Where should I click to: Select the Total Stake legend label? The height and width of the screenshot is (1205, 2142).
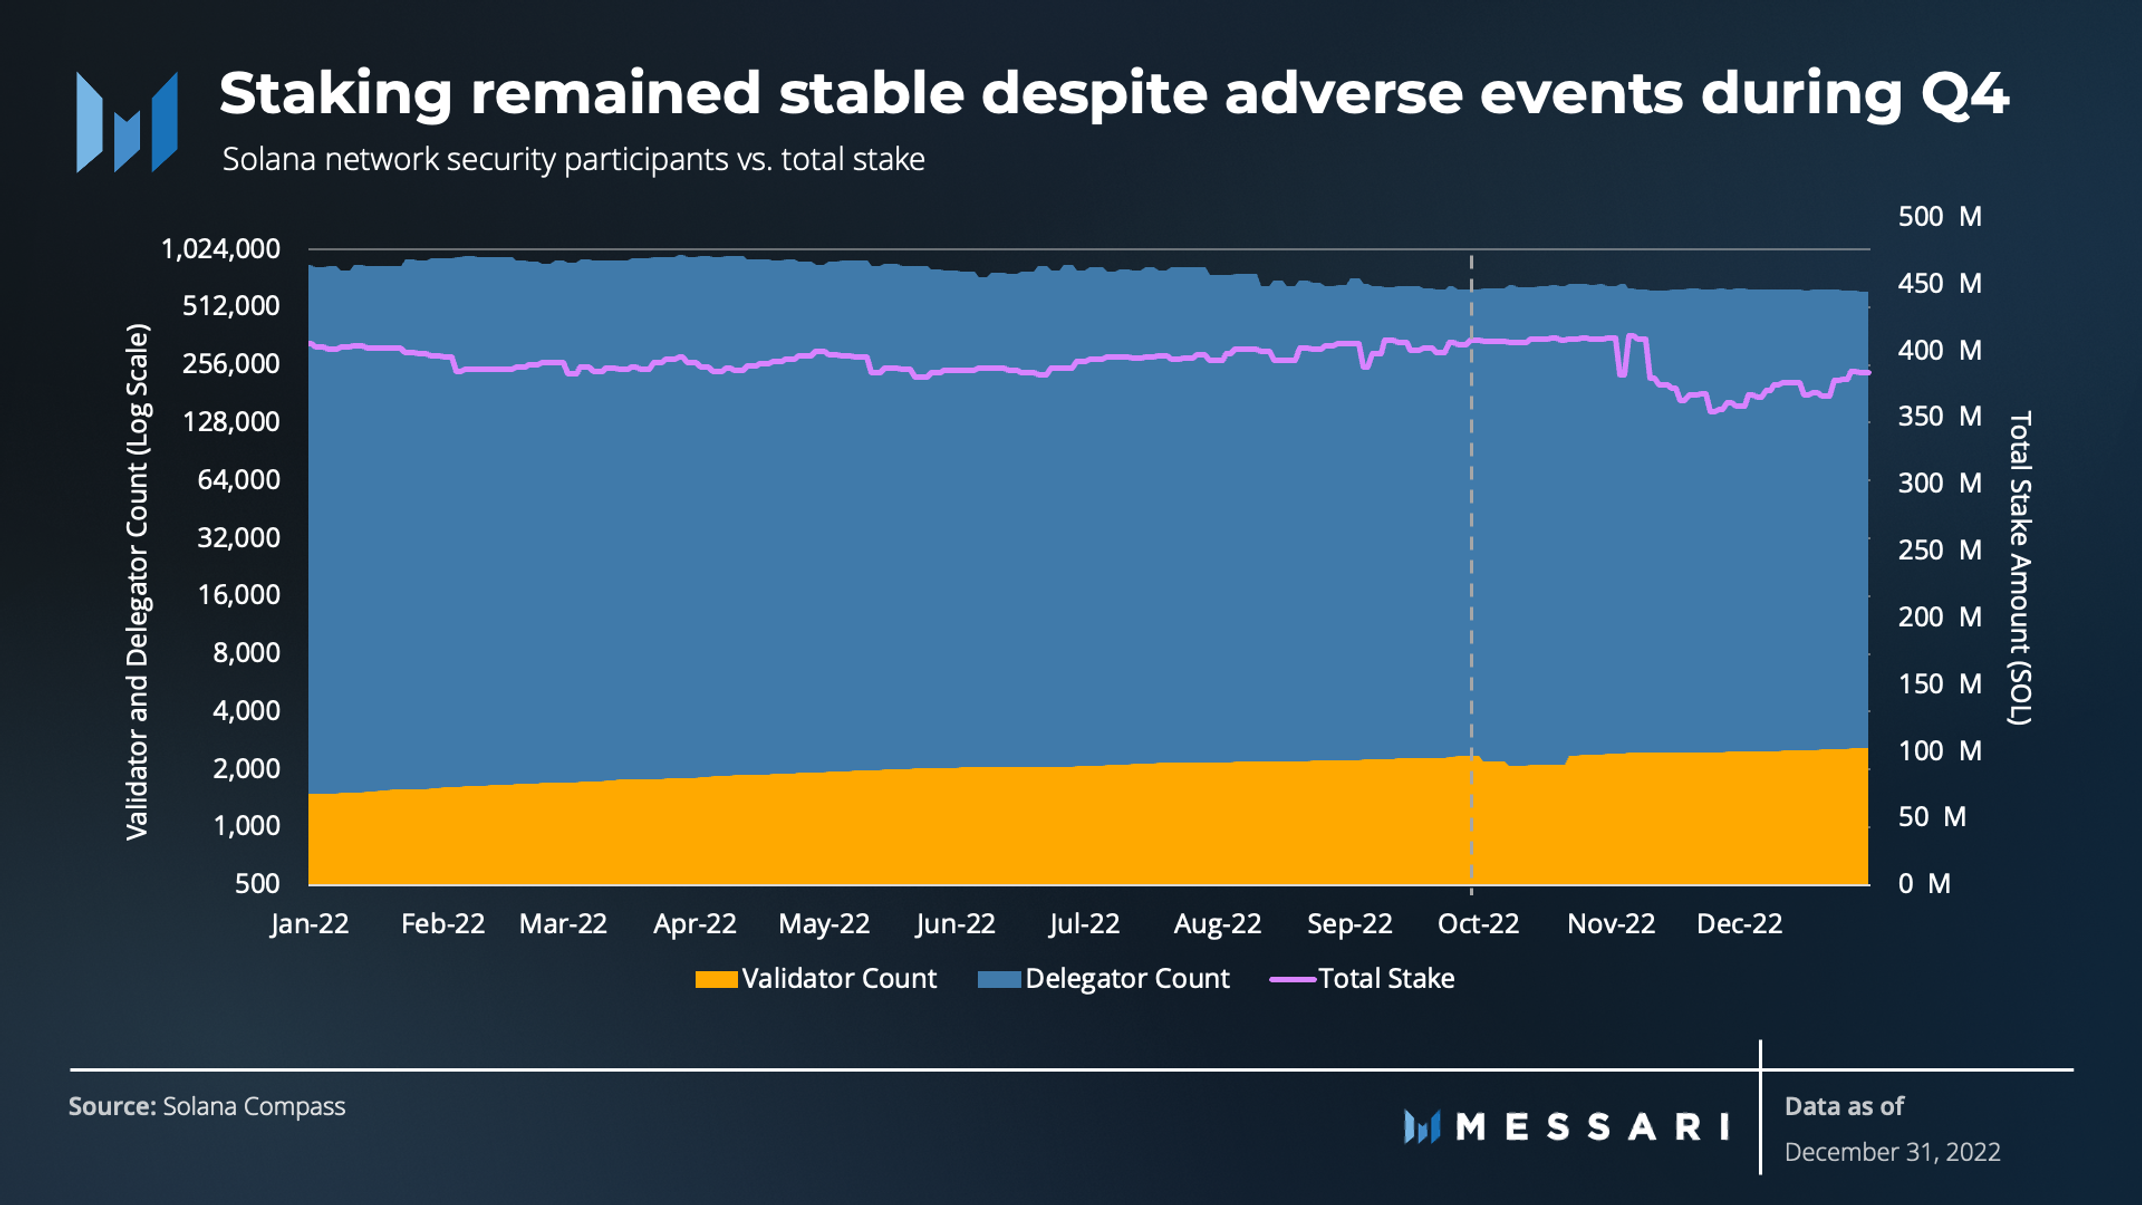(x=1386, y=978)
